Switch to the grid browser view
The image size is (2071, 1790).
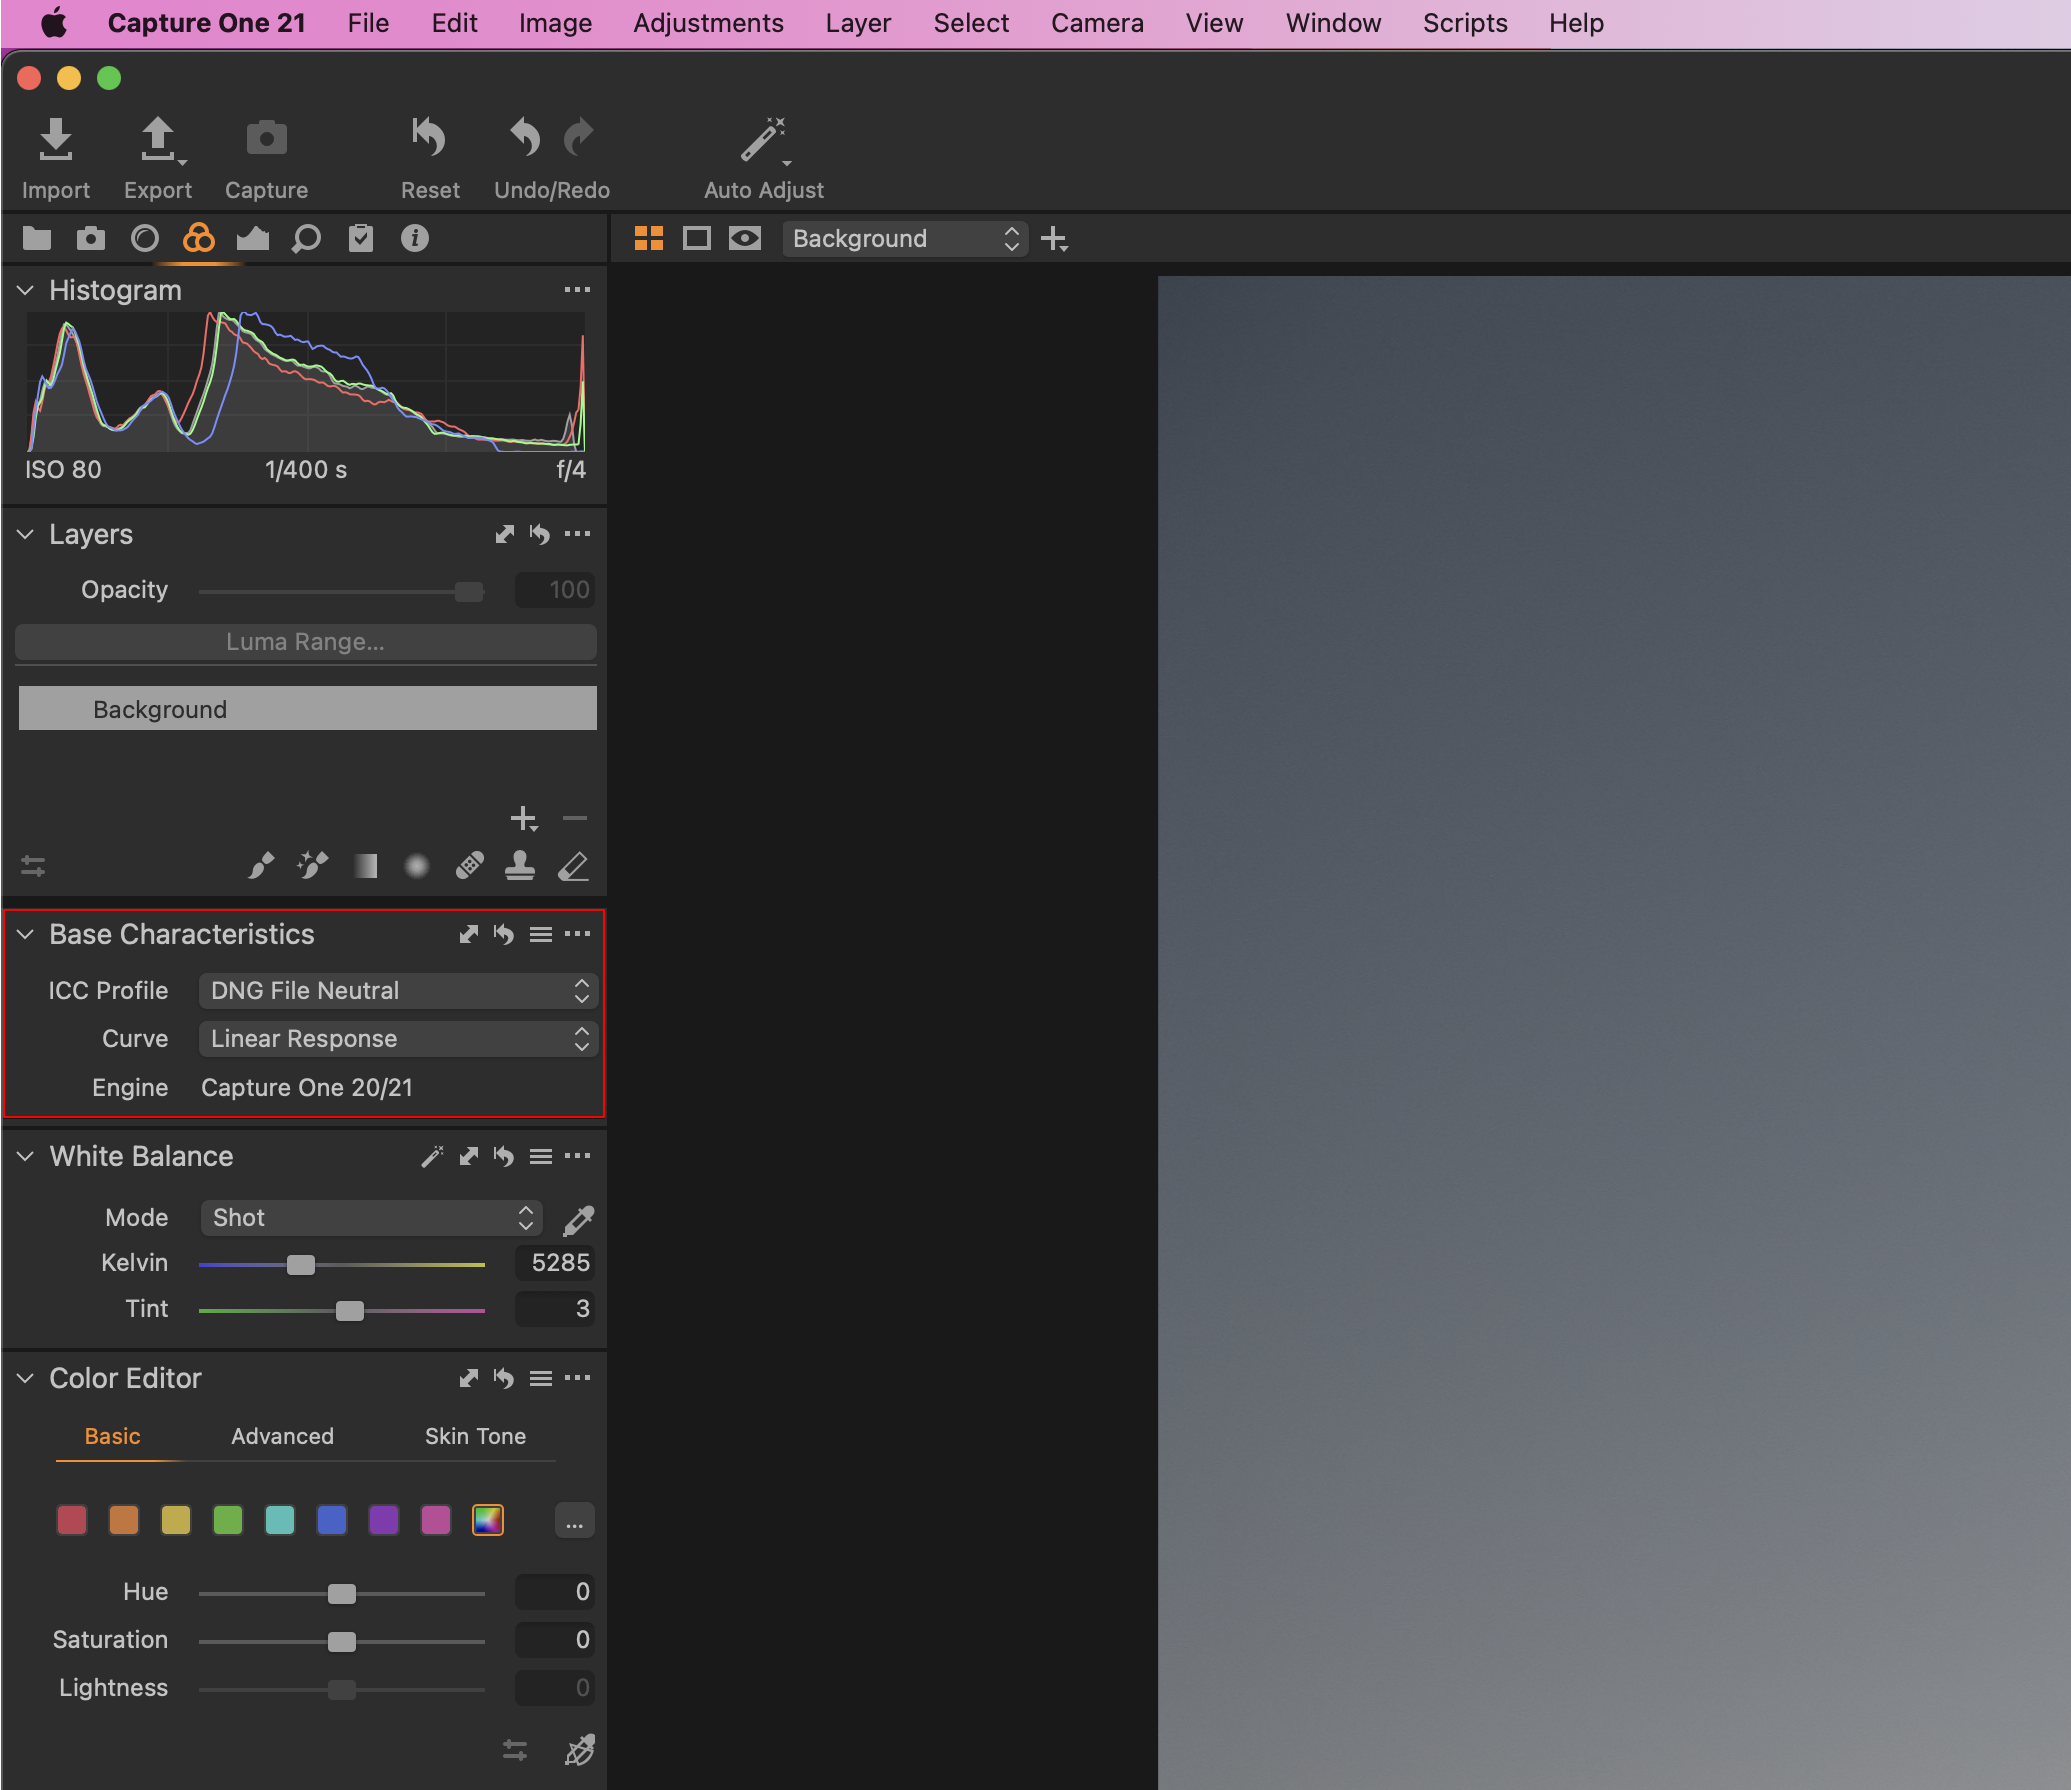649,239
